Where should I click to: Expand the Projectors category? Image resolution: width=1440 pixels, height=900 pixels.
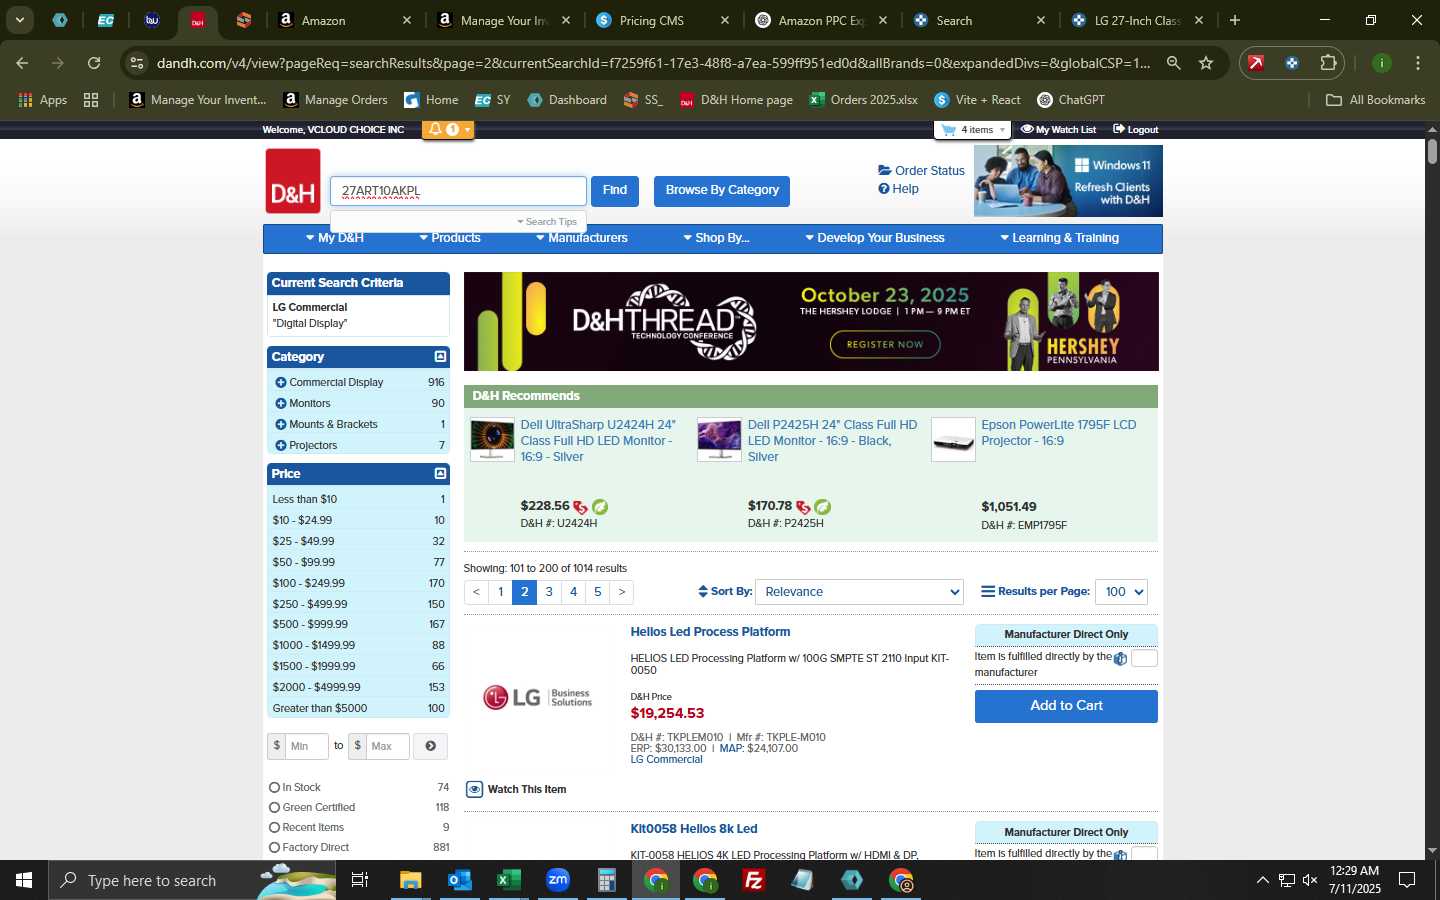coord(281,446)
